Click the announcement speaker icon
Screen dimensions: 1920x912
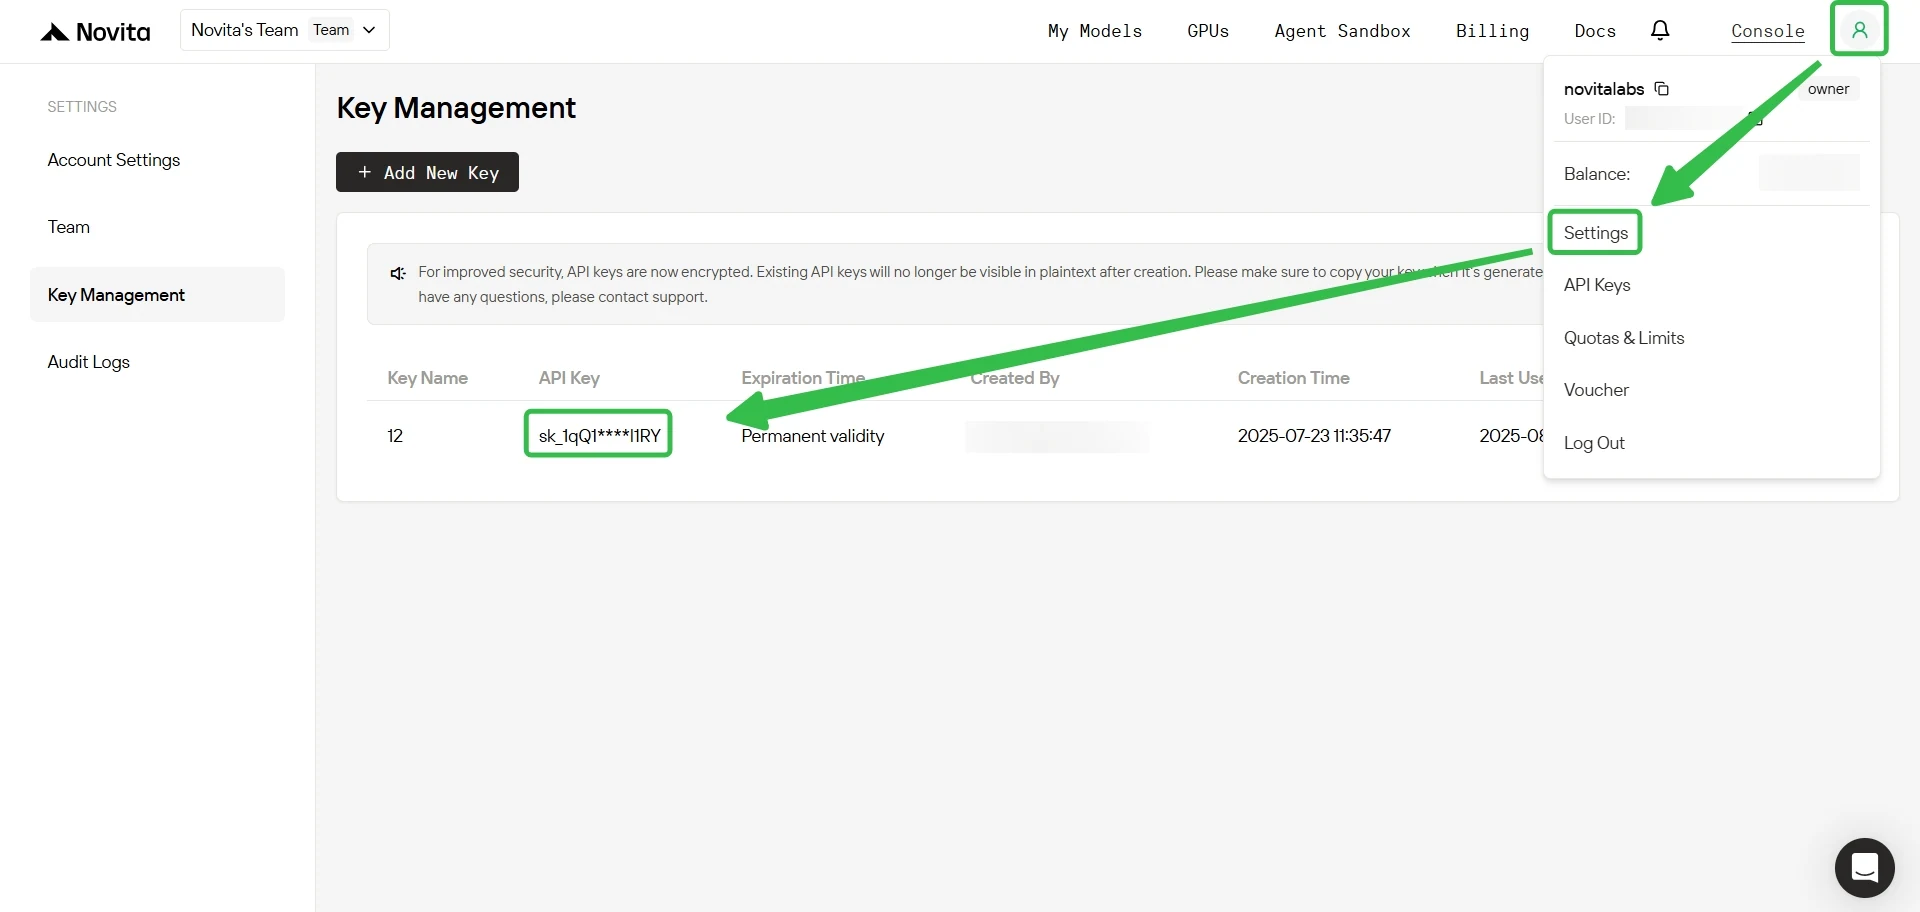tap(398, 273)
